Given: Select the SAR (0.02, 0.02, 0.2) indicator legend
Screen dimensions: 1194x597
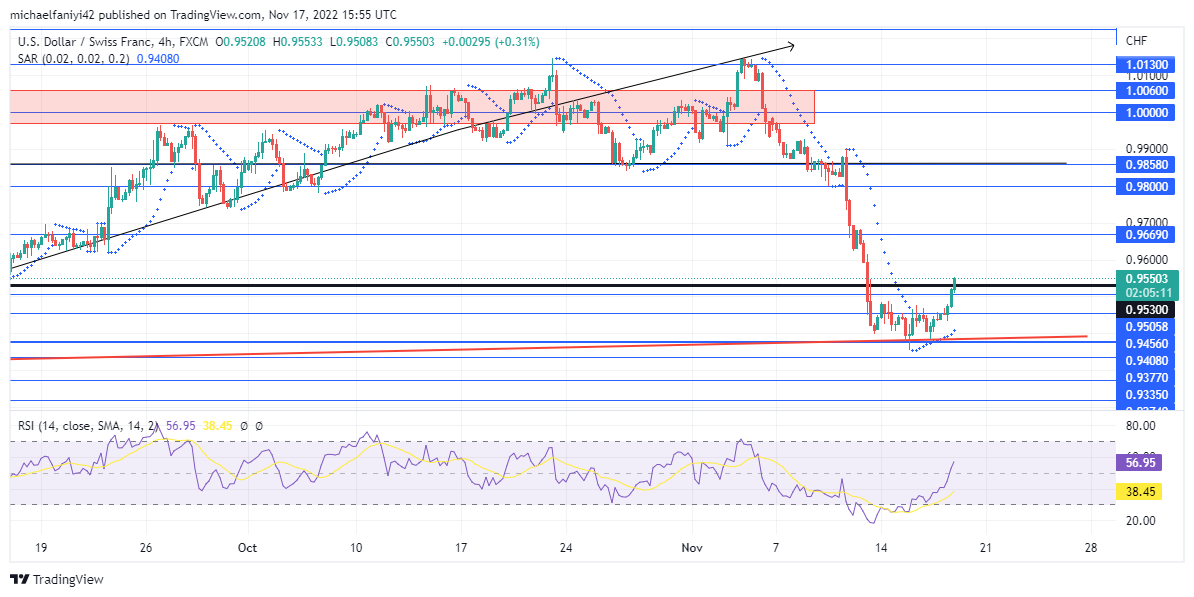Looking at the screenshot, I should click(72, 57).
